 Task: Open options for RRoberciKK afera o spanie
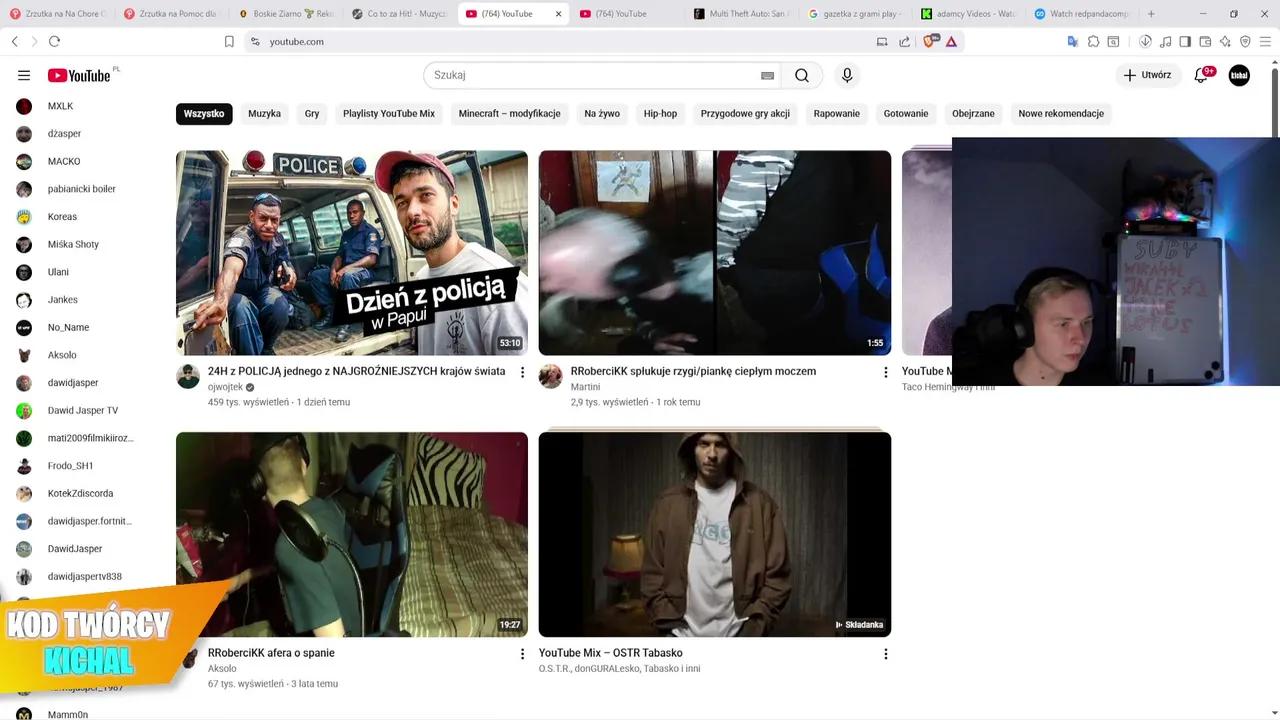[x=522, y=654]
